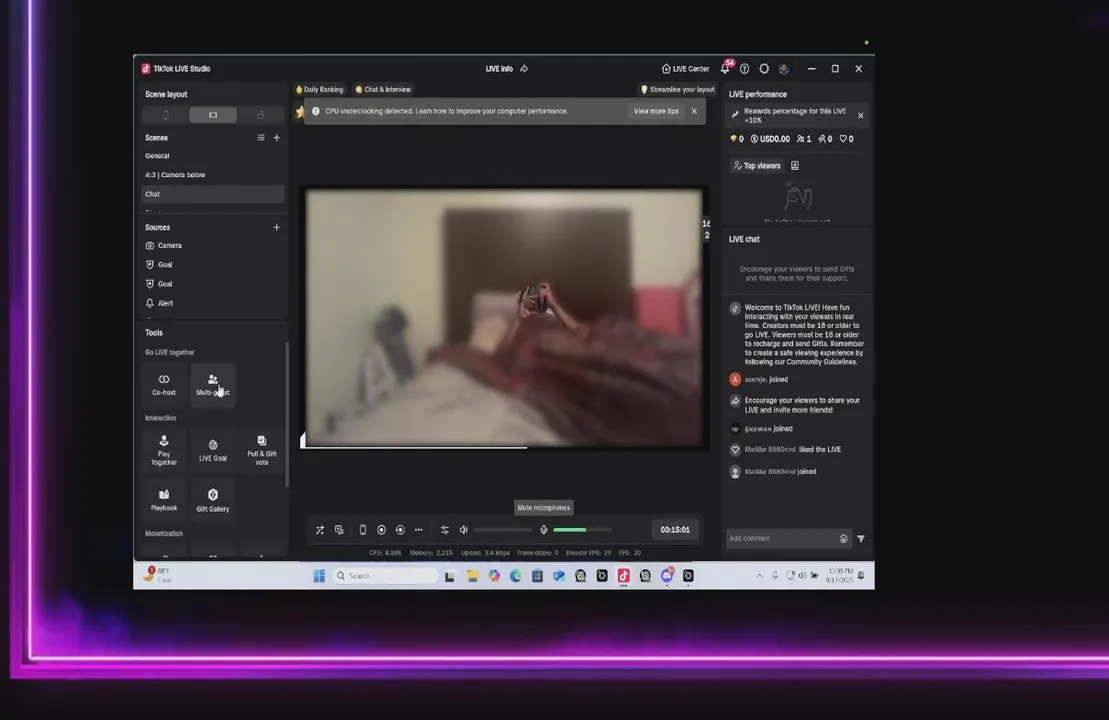Click the Windows taskbar Search box
This screenshot has height=720, width=1109.
385,576
